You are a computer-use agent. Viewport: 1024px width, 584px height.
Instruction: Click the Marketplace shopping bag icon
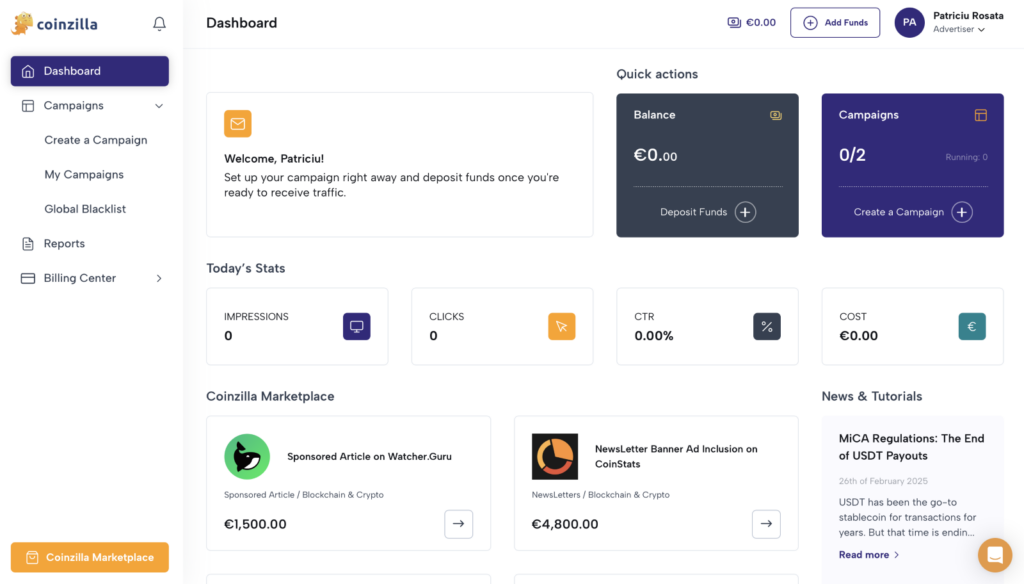(x=32, y=557)
